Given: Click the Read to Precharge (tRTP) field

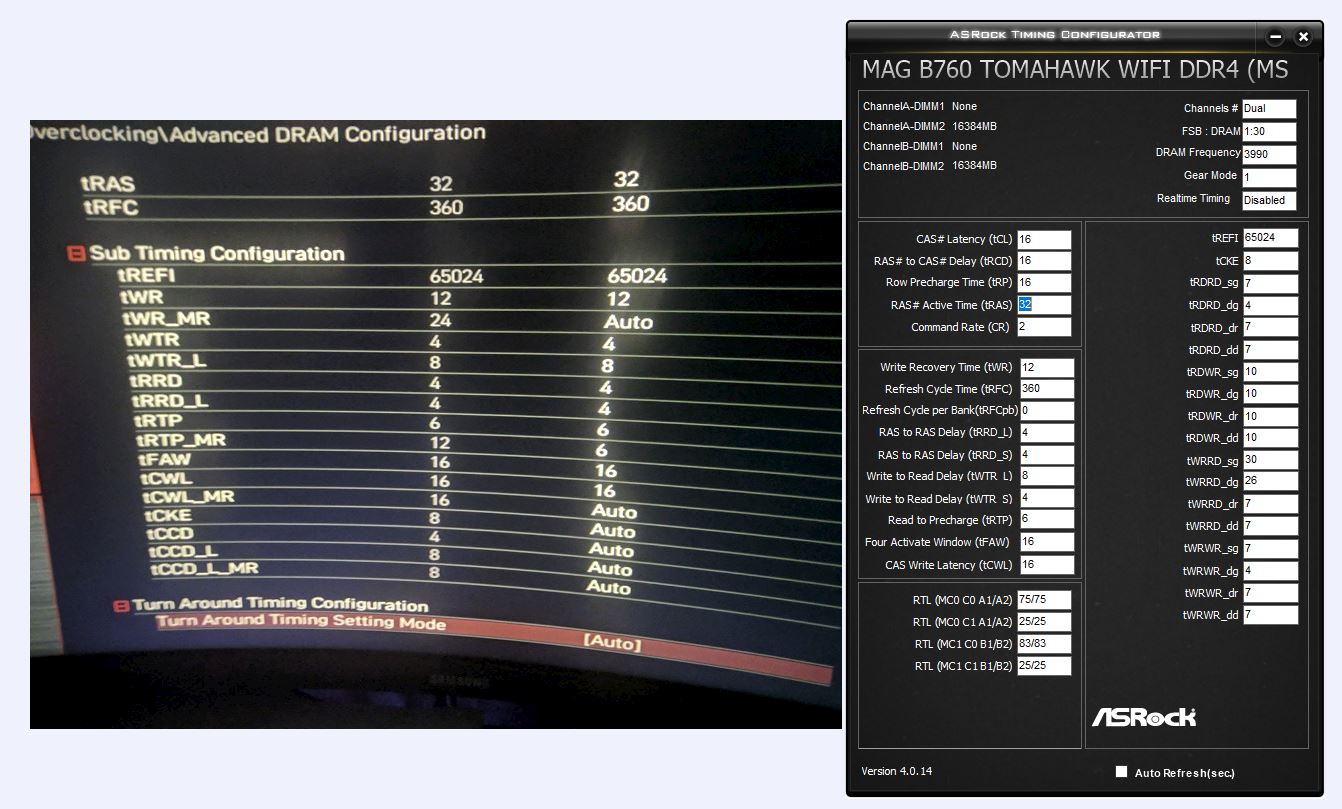Looking at the screenshot, I should pos(1047,520).
